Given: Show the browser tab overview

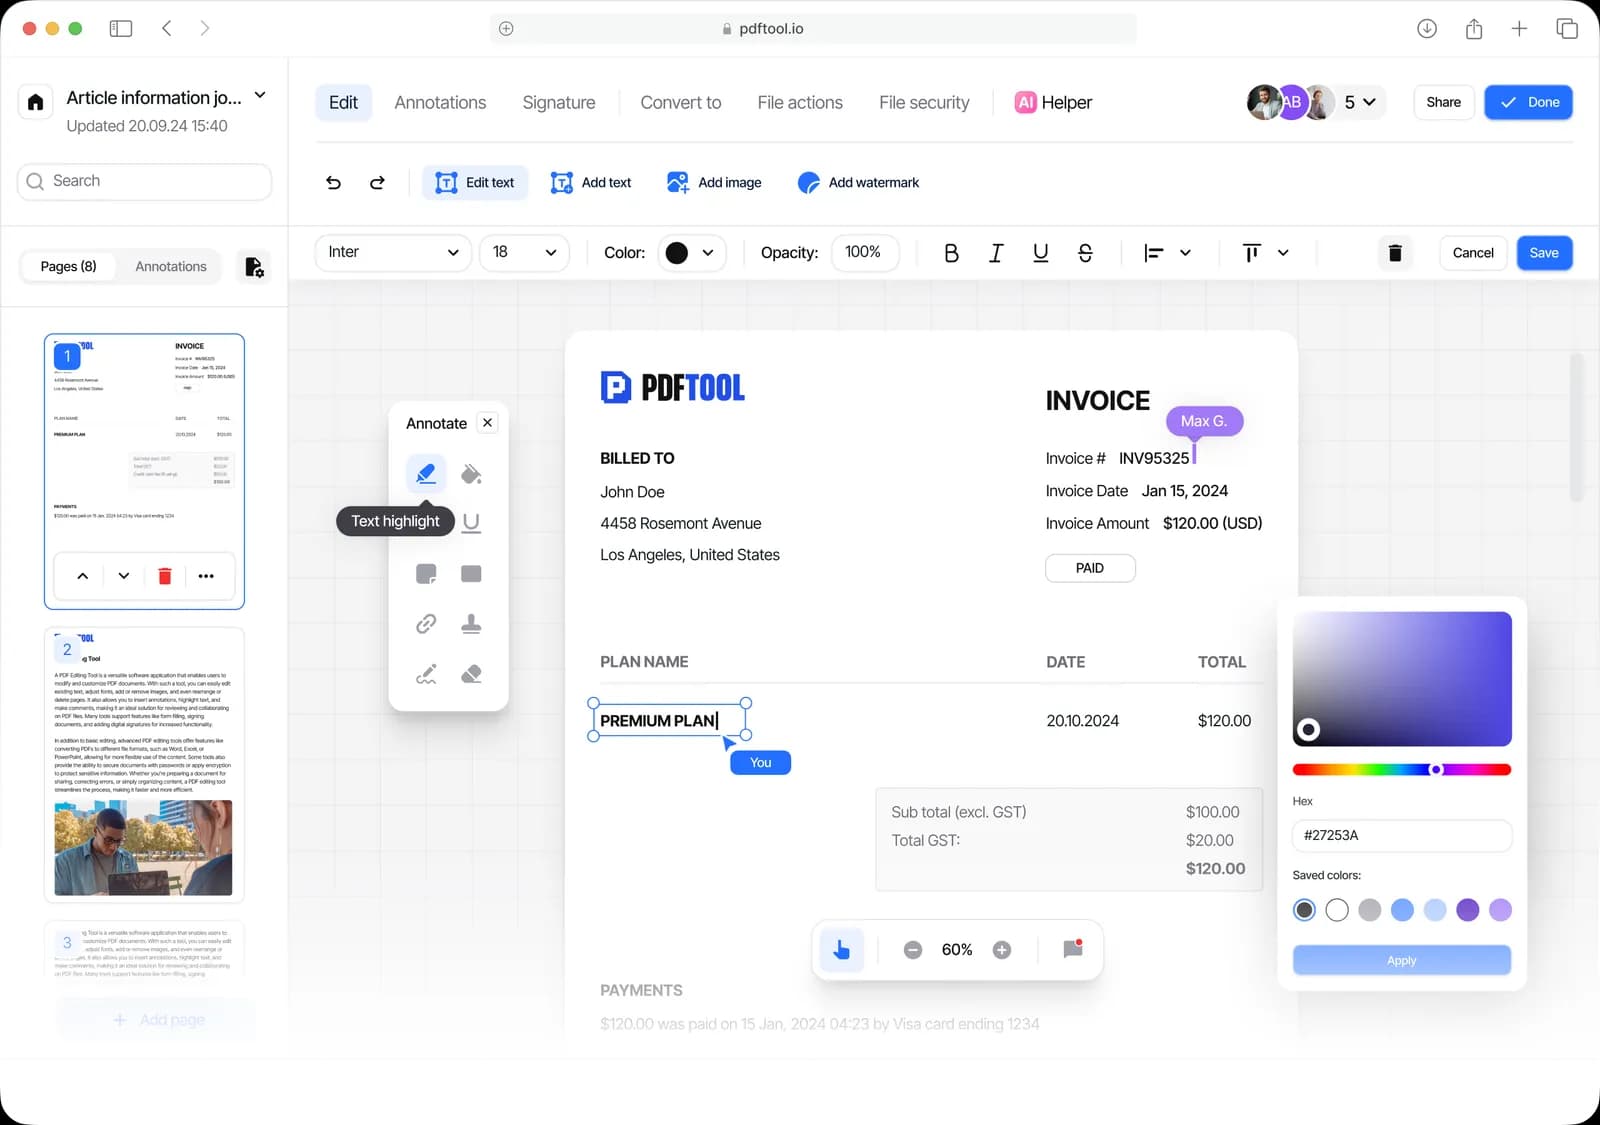Looking at the screenshot, I should [1567, 29].
